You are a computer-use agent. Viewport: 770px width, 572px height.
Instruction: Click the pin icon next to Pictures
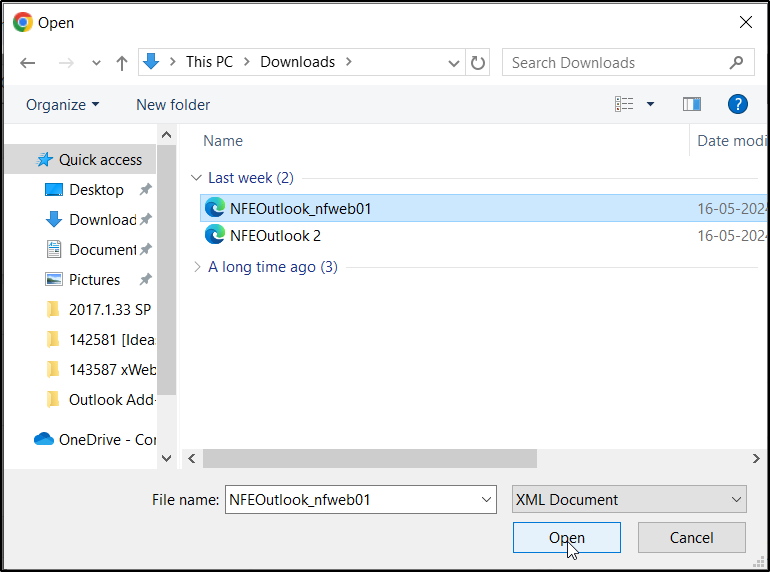(145, 279)
